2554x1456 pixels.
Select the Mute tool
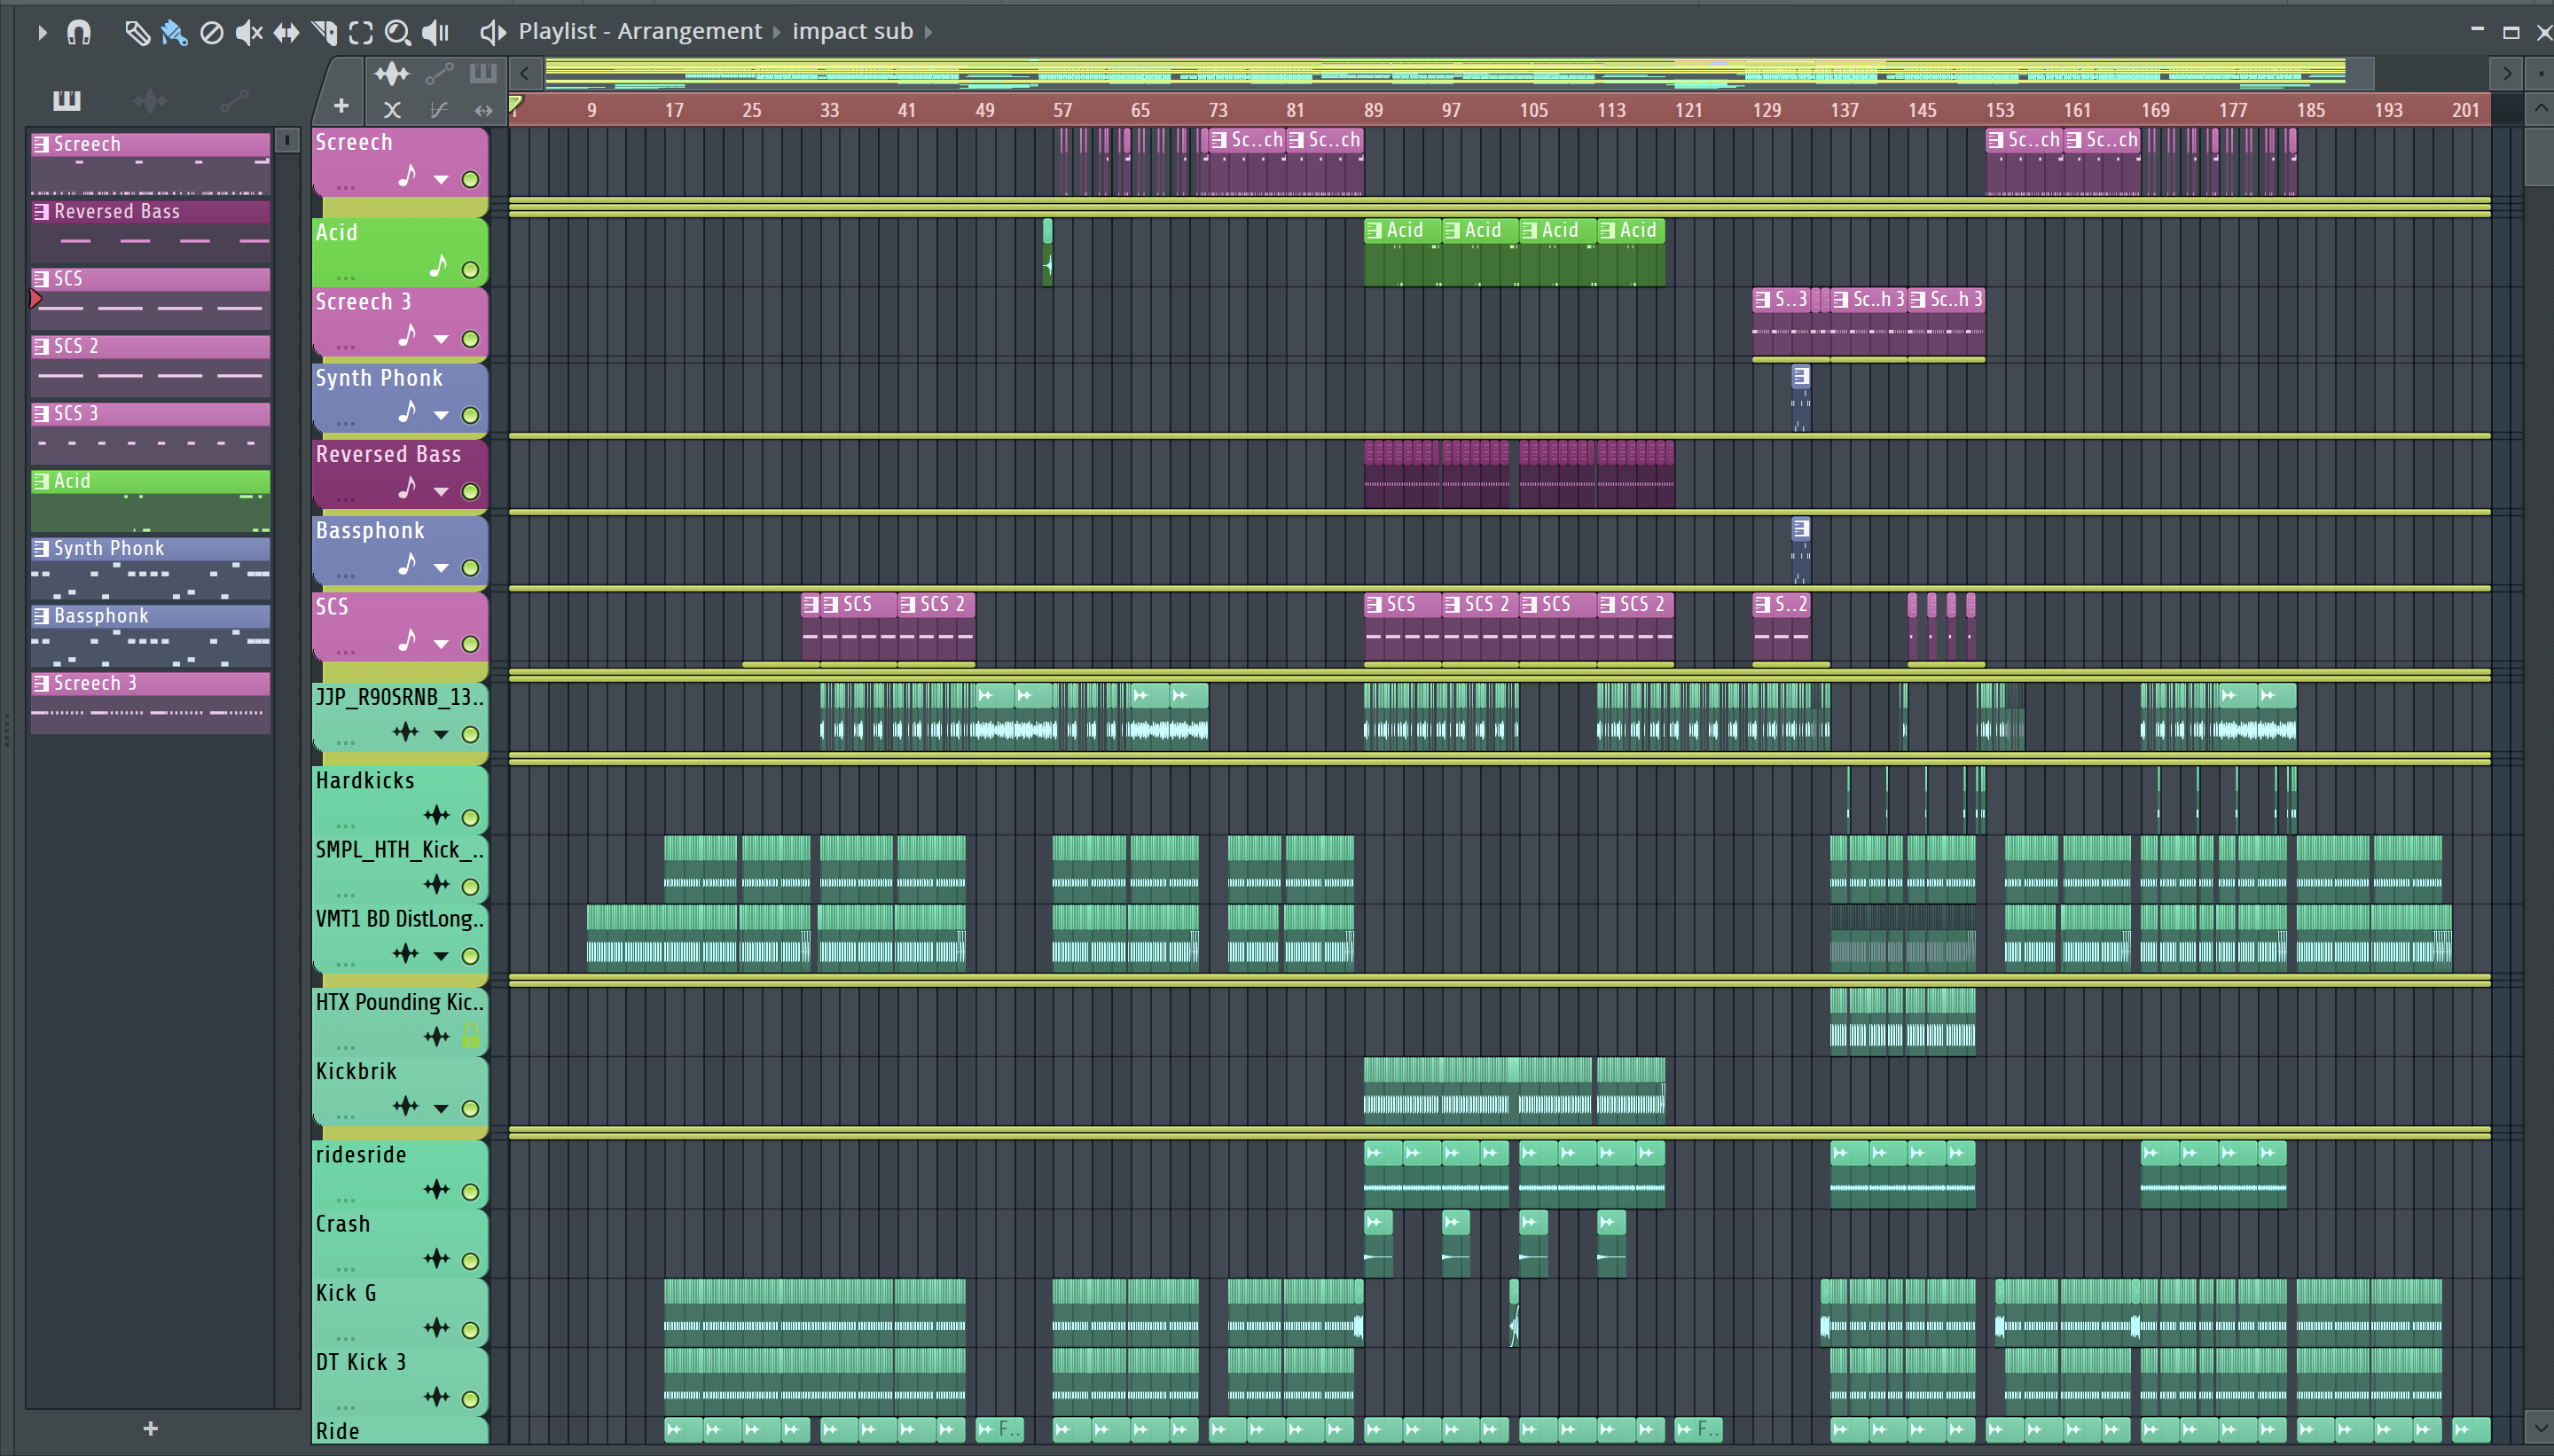(249, 32)
